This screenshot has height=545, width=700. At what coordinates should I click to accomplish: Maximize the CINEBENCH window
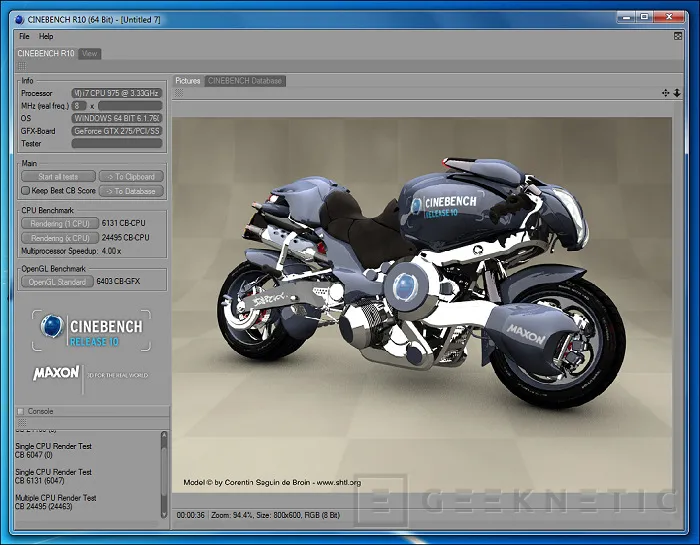click(x=644, y=17)
